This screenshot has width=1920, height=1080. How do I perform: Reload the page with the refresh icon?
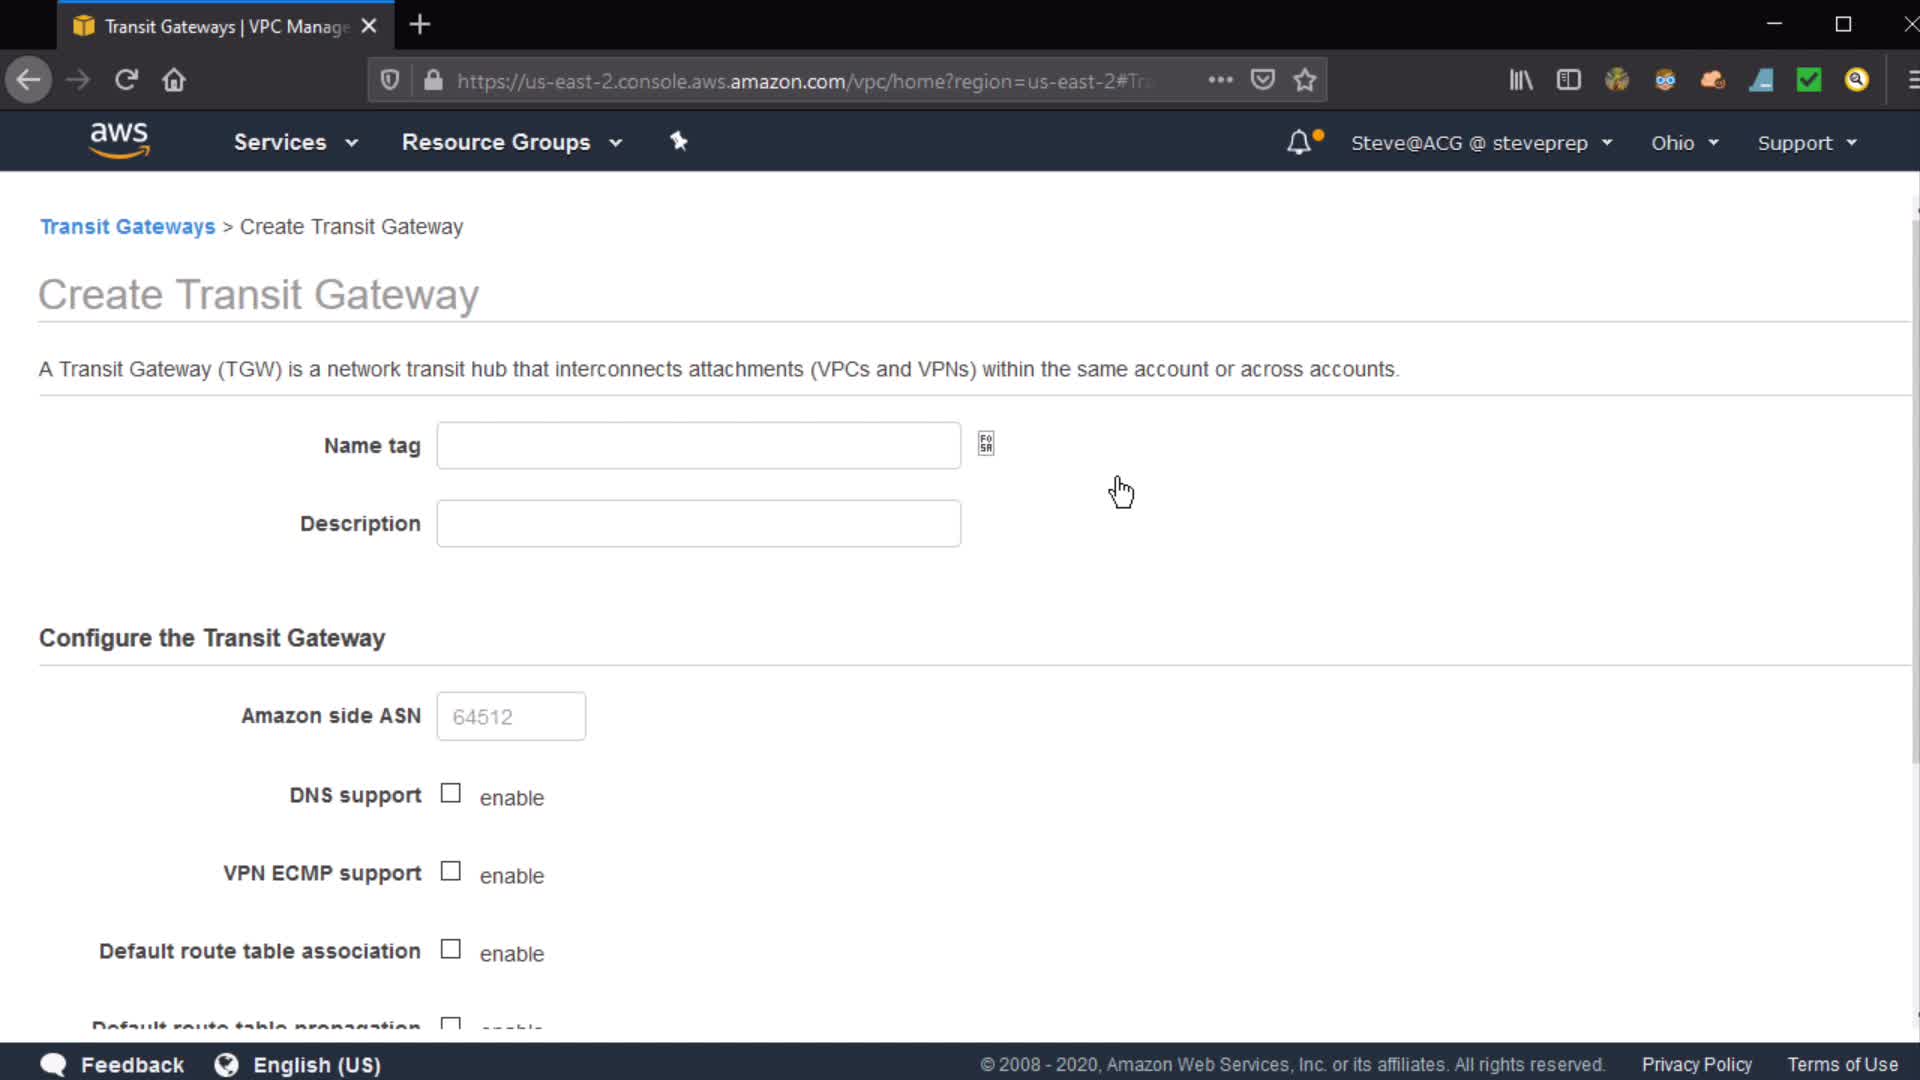tap(126, 80)
